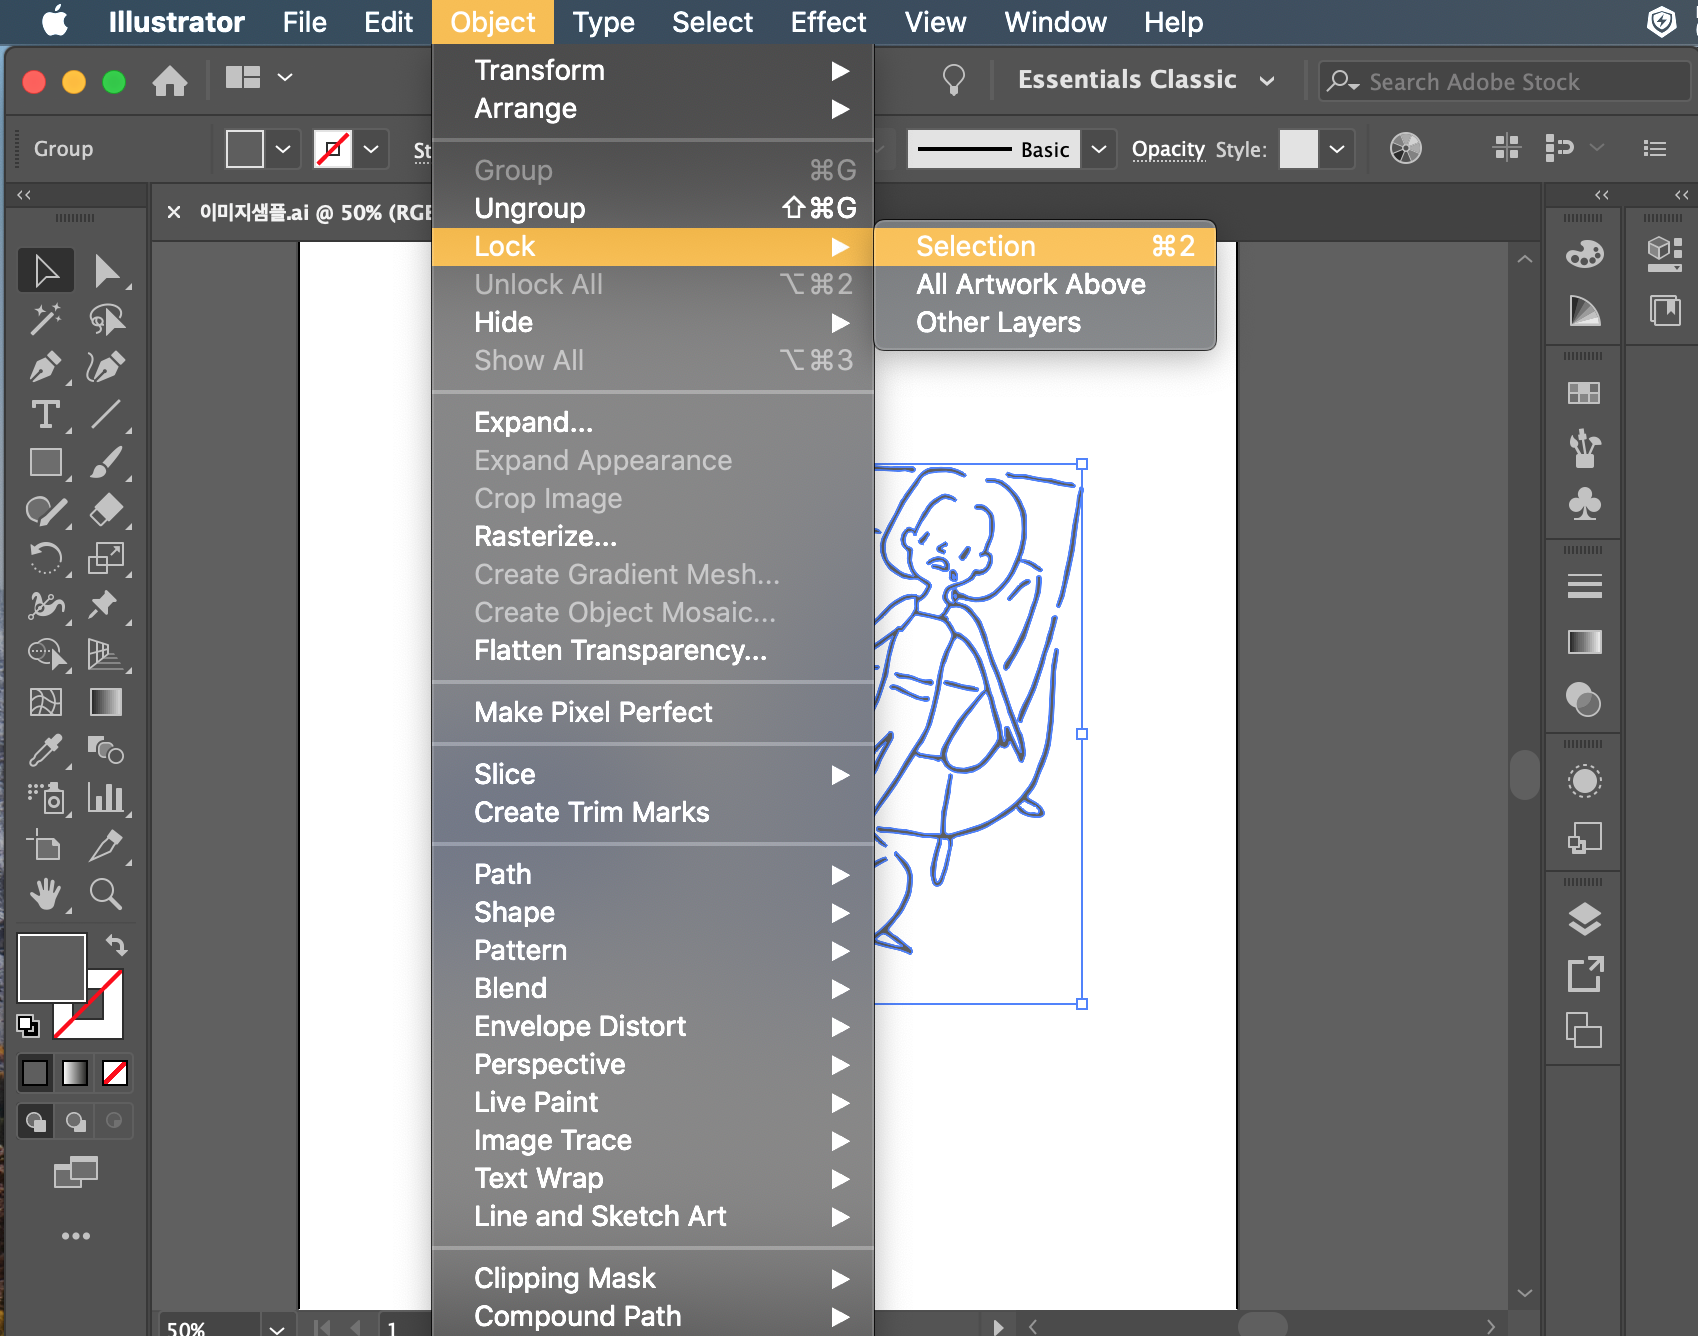Change screen mode icon
Image resolution: width=1698 pixels, height=1336 pixels.
[75, 1172]
